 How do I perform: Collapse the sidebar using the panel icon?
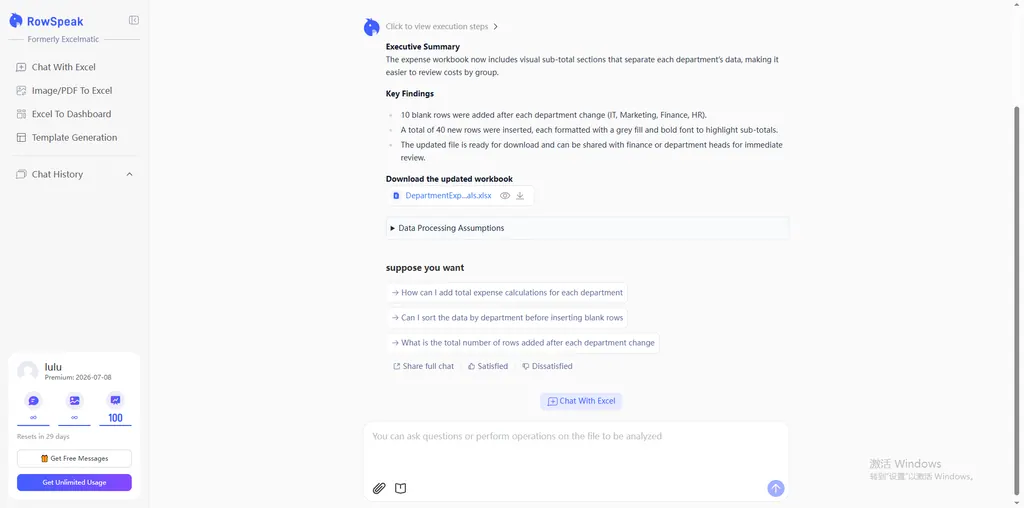coord(134,20)
